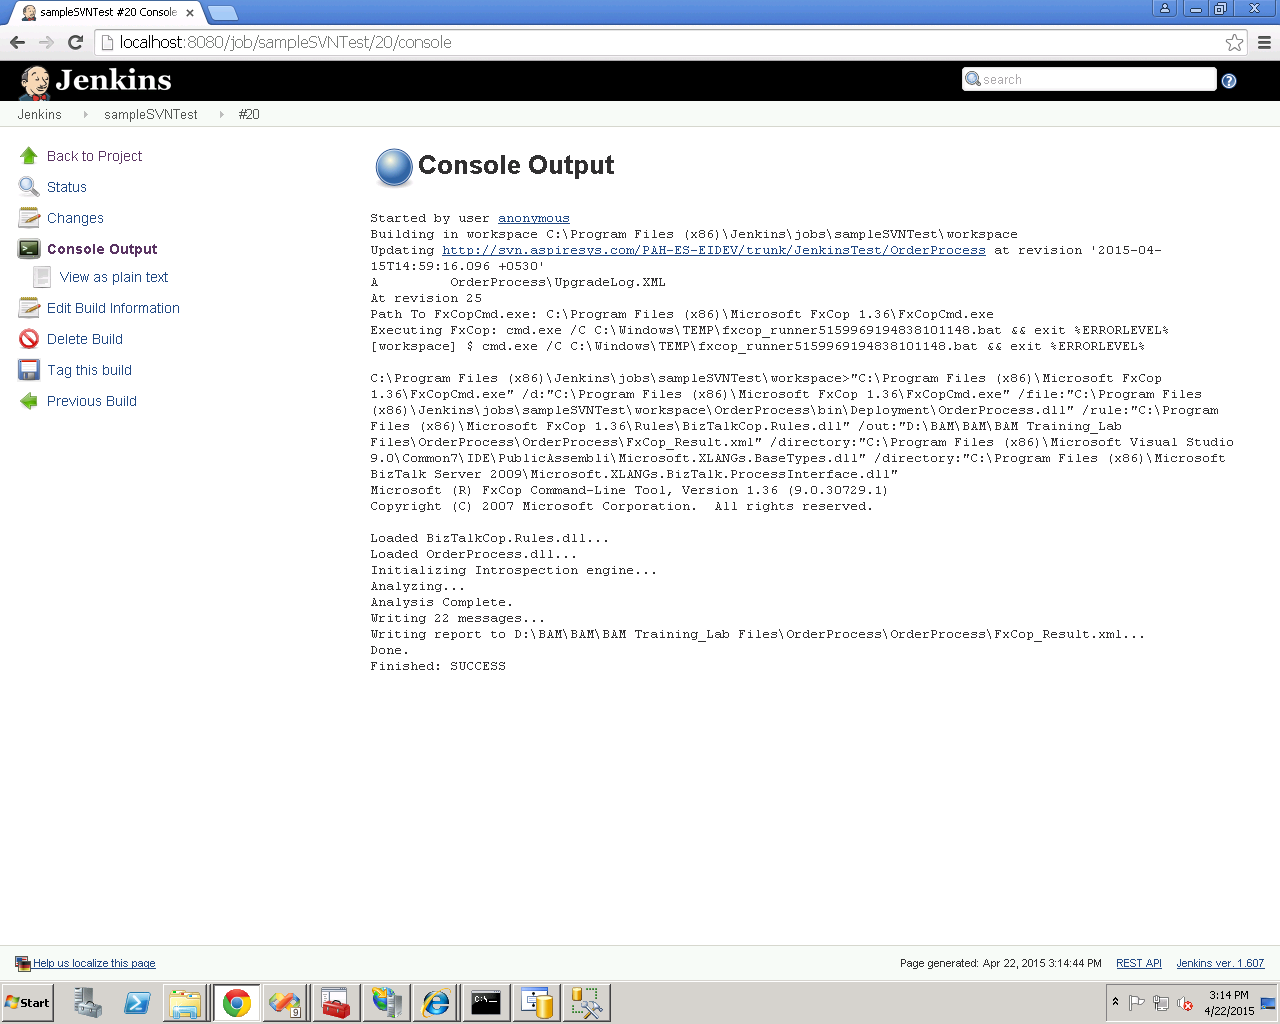Click the anonymous user link

tap(534, 218)
